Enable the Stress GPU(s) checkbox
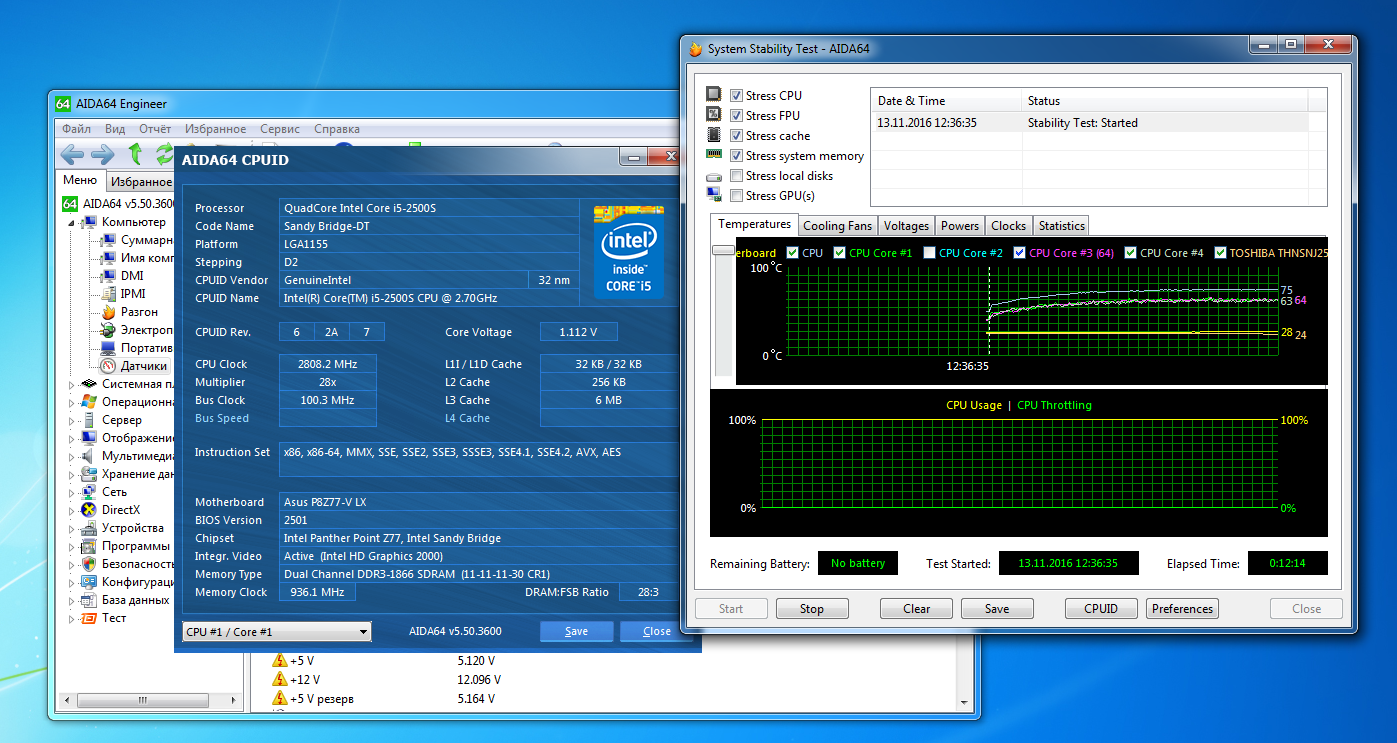 [x=737, y=196]
